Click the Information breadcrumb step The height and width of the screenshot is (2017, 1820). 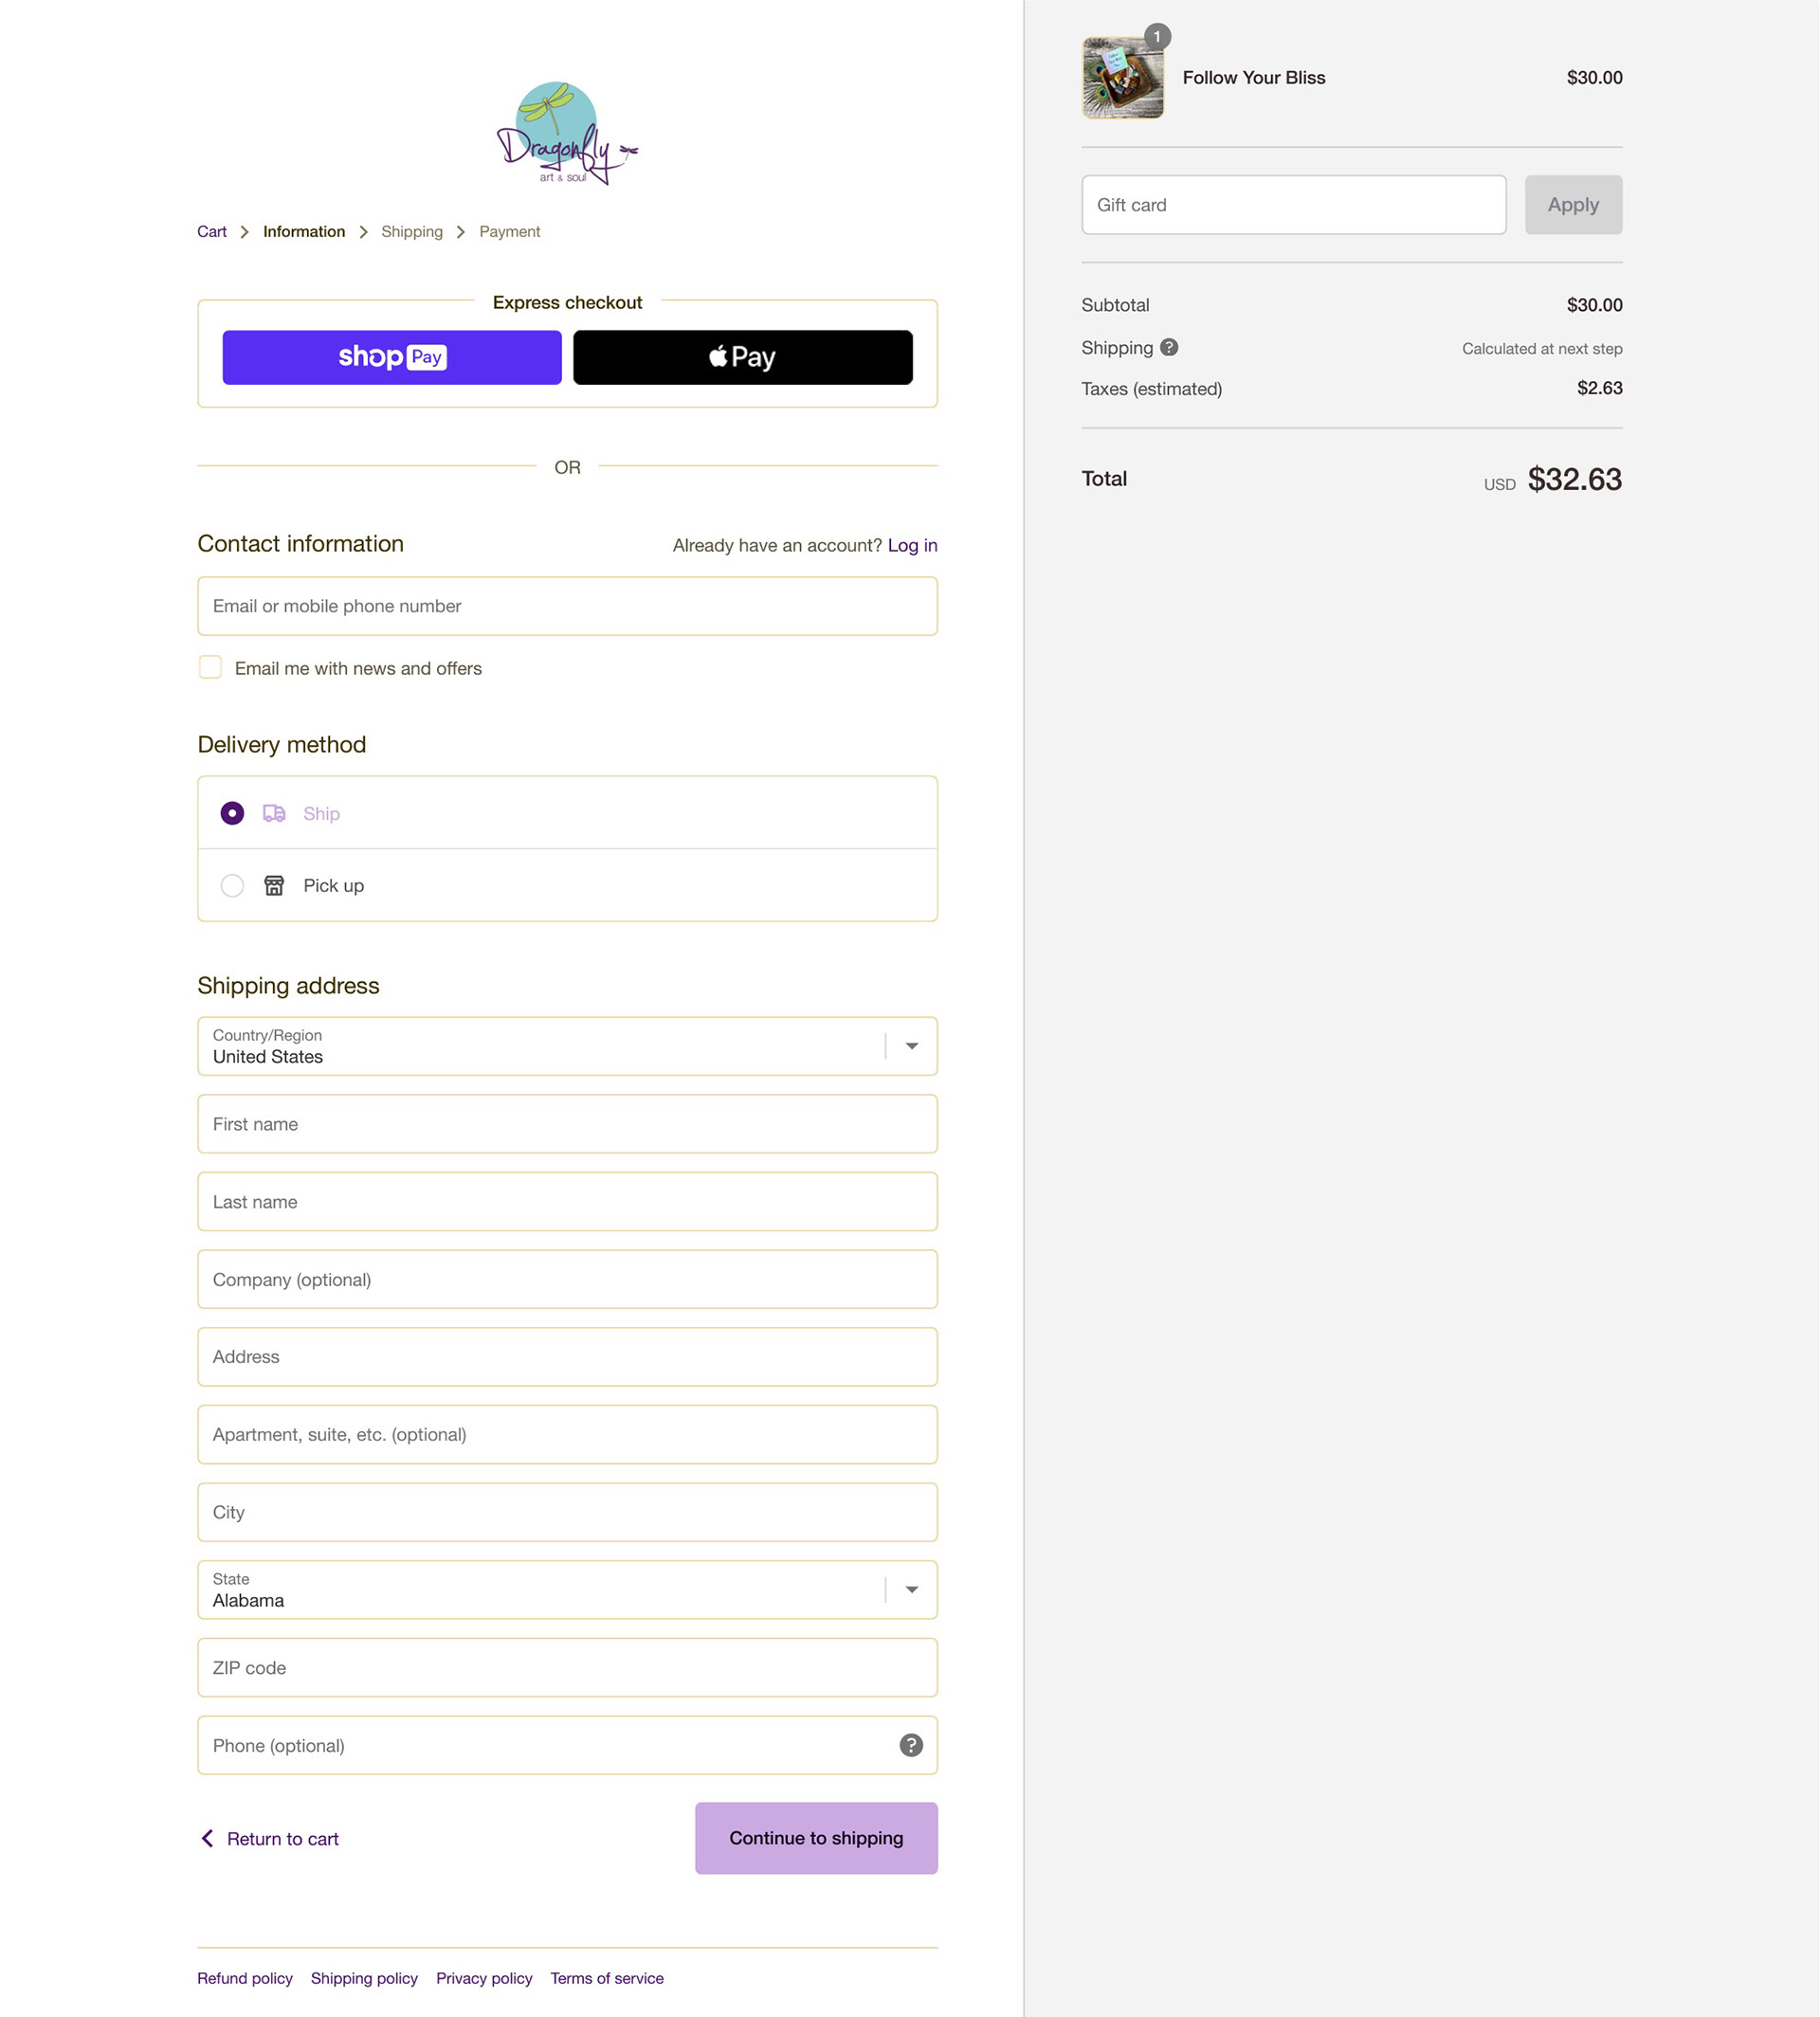(304, 231)
